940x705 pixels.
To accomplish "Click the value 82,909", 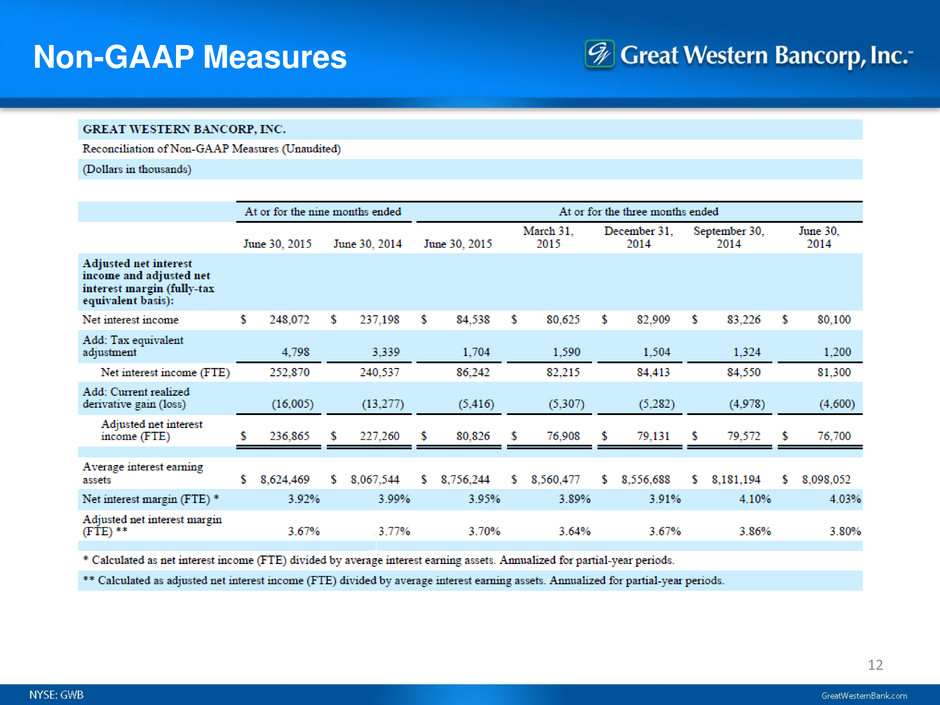I will (653, 320).
